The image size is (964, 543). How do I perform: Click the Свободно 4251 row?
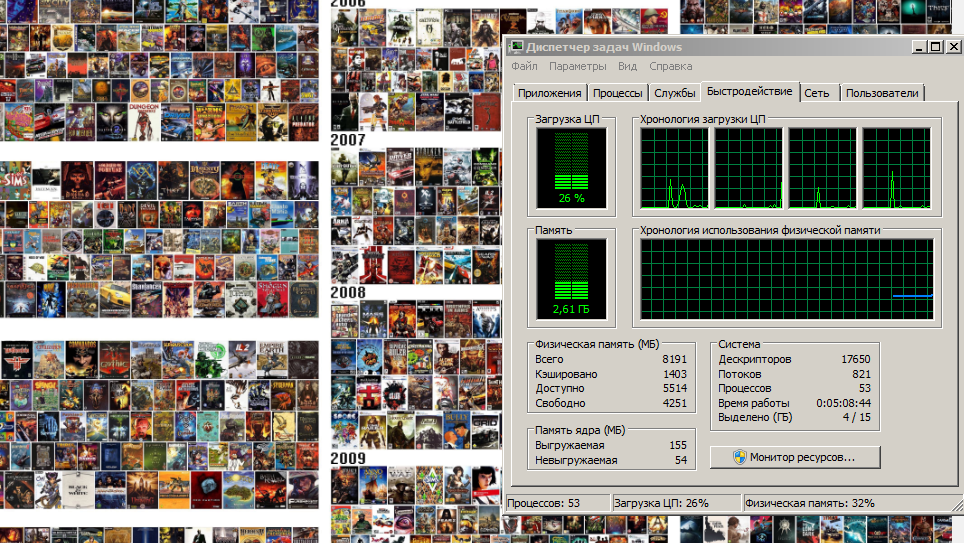click(x=610, y=403)
